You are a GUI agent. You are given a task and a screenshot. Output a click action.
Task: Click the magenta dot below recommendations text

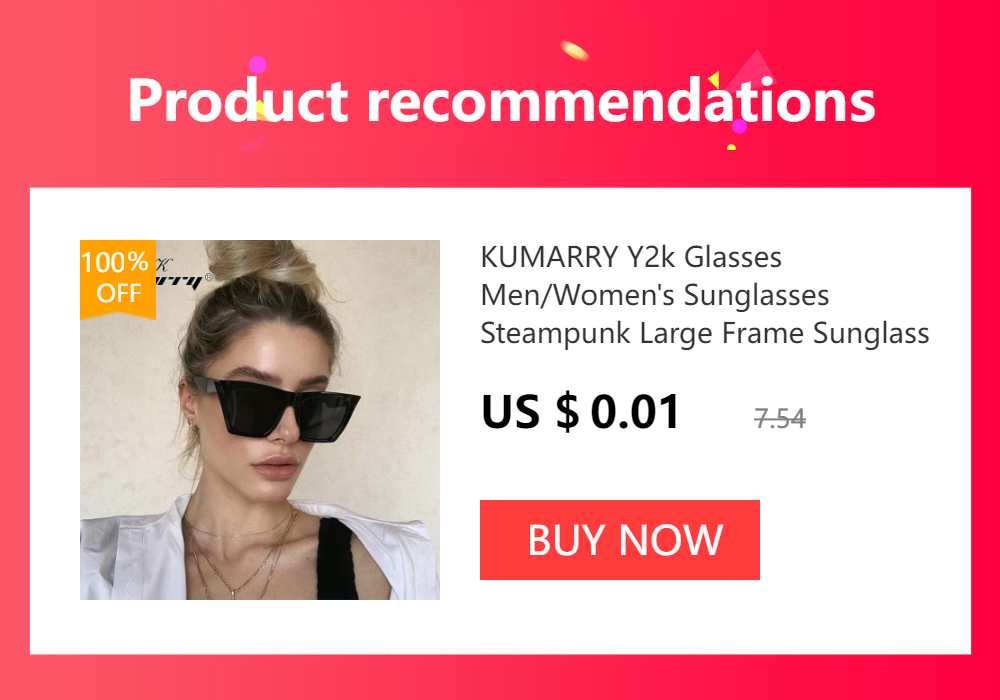pyautogui.click(x=739, y=126)
